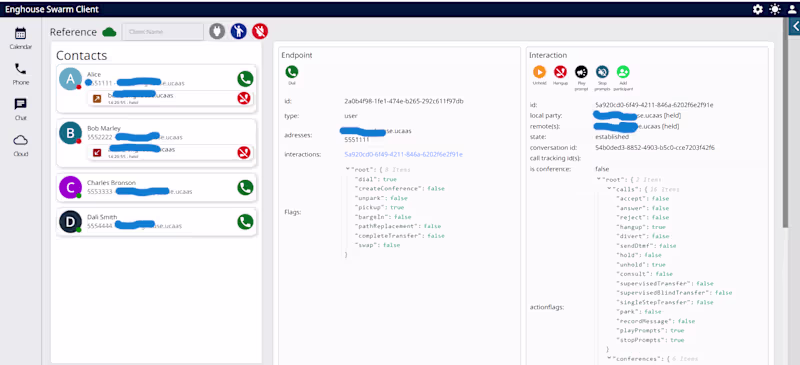800x365 pixels.
Task: Click the orange Unhold button
Action: (x=539, y=75)
